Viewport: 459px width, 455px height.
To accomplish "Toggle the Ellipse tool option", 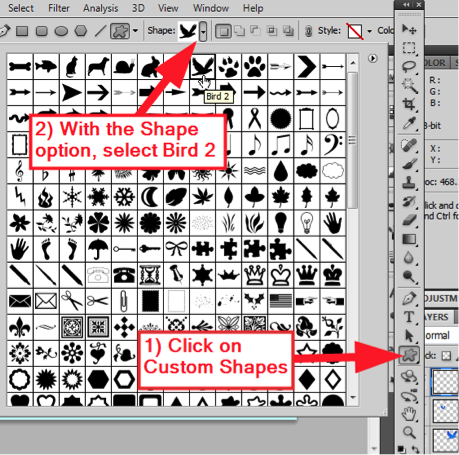I will tap(61, 31).
